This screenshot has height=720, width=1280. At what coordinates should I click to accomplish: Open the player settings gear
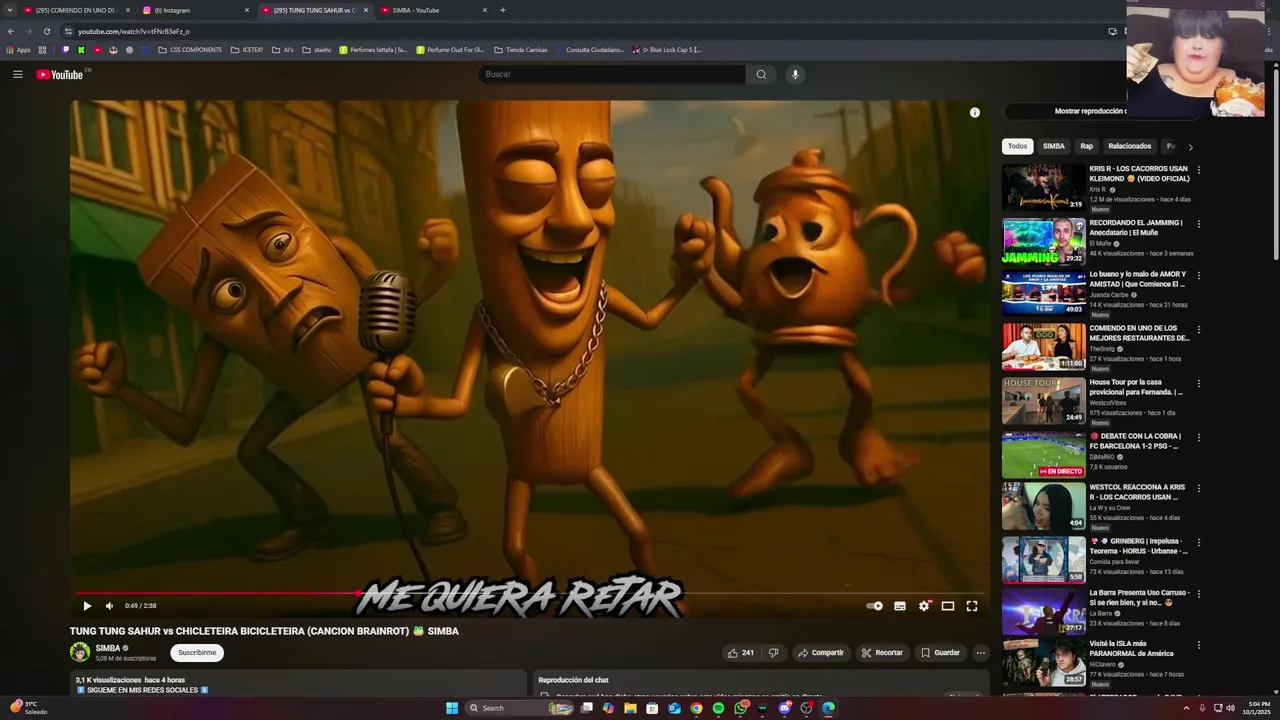924,606
